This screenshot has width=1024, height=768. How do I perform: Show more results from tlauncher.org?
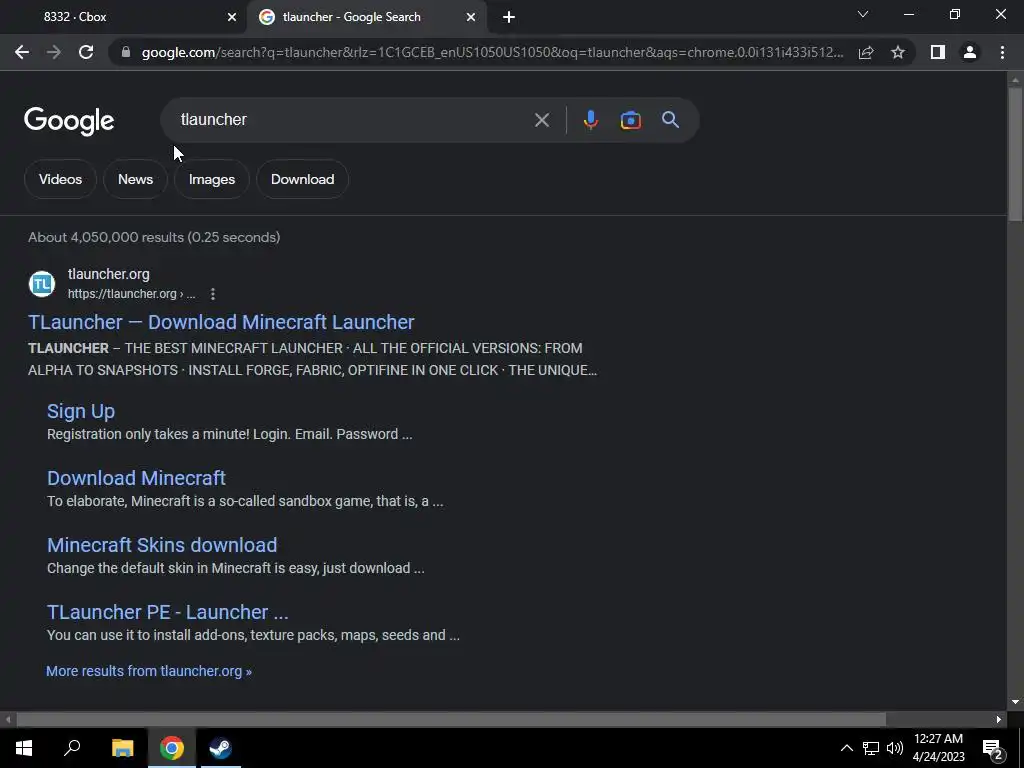(x=149, y=671)
